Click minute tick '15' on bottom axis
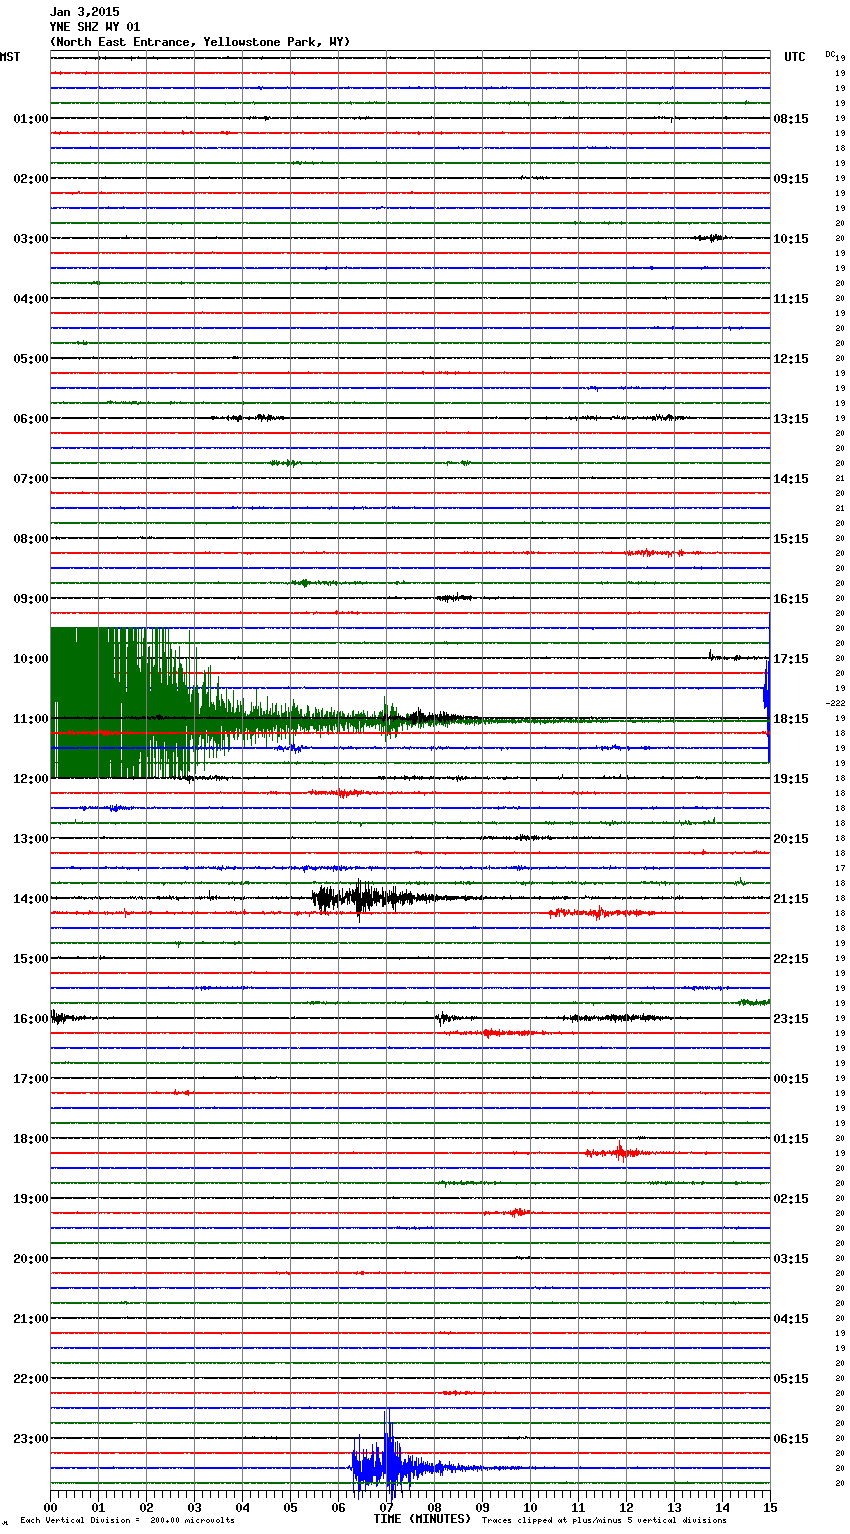The image size is (850, 1534). point(770,1507)
